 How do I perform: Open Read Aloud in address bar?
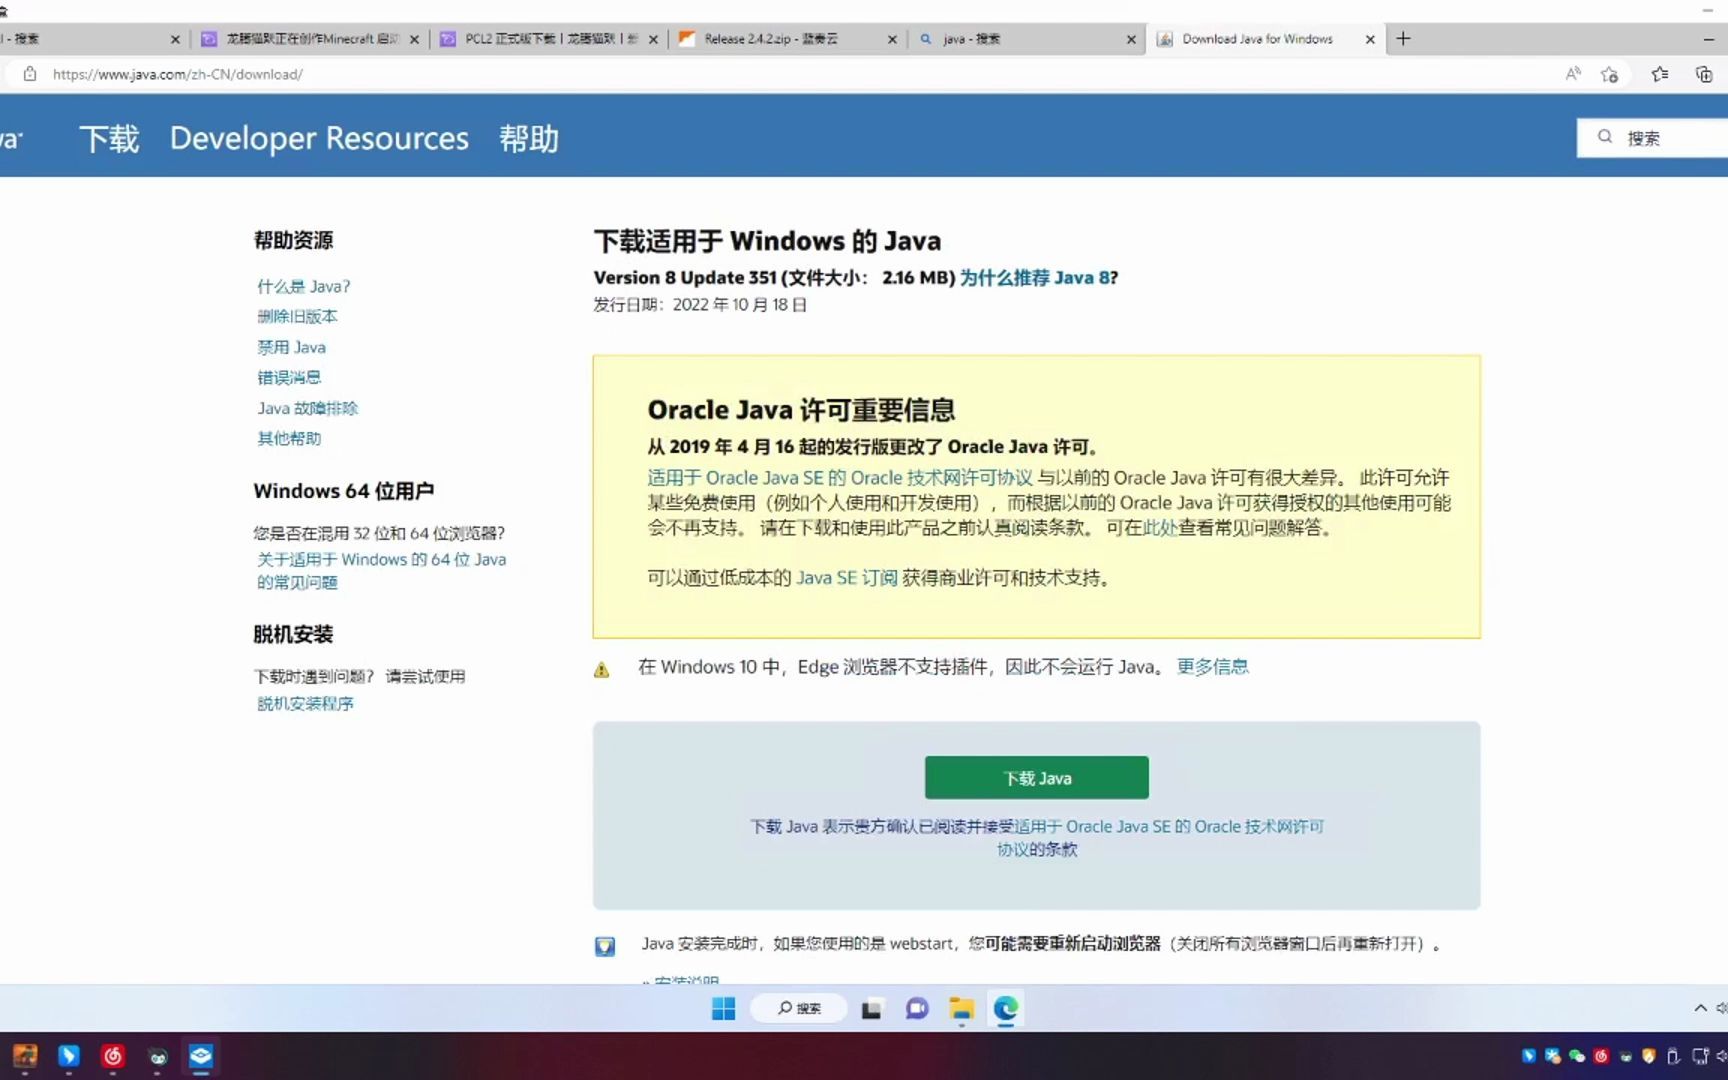point(1573,74)
